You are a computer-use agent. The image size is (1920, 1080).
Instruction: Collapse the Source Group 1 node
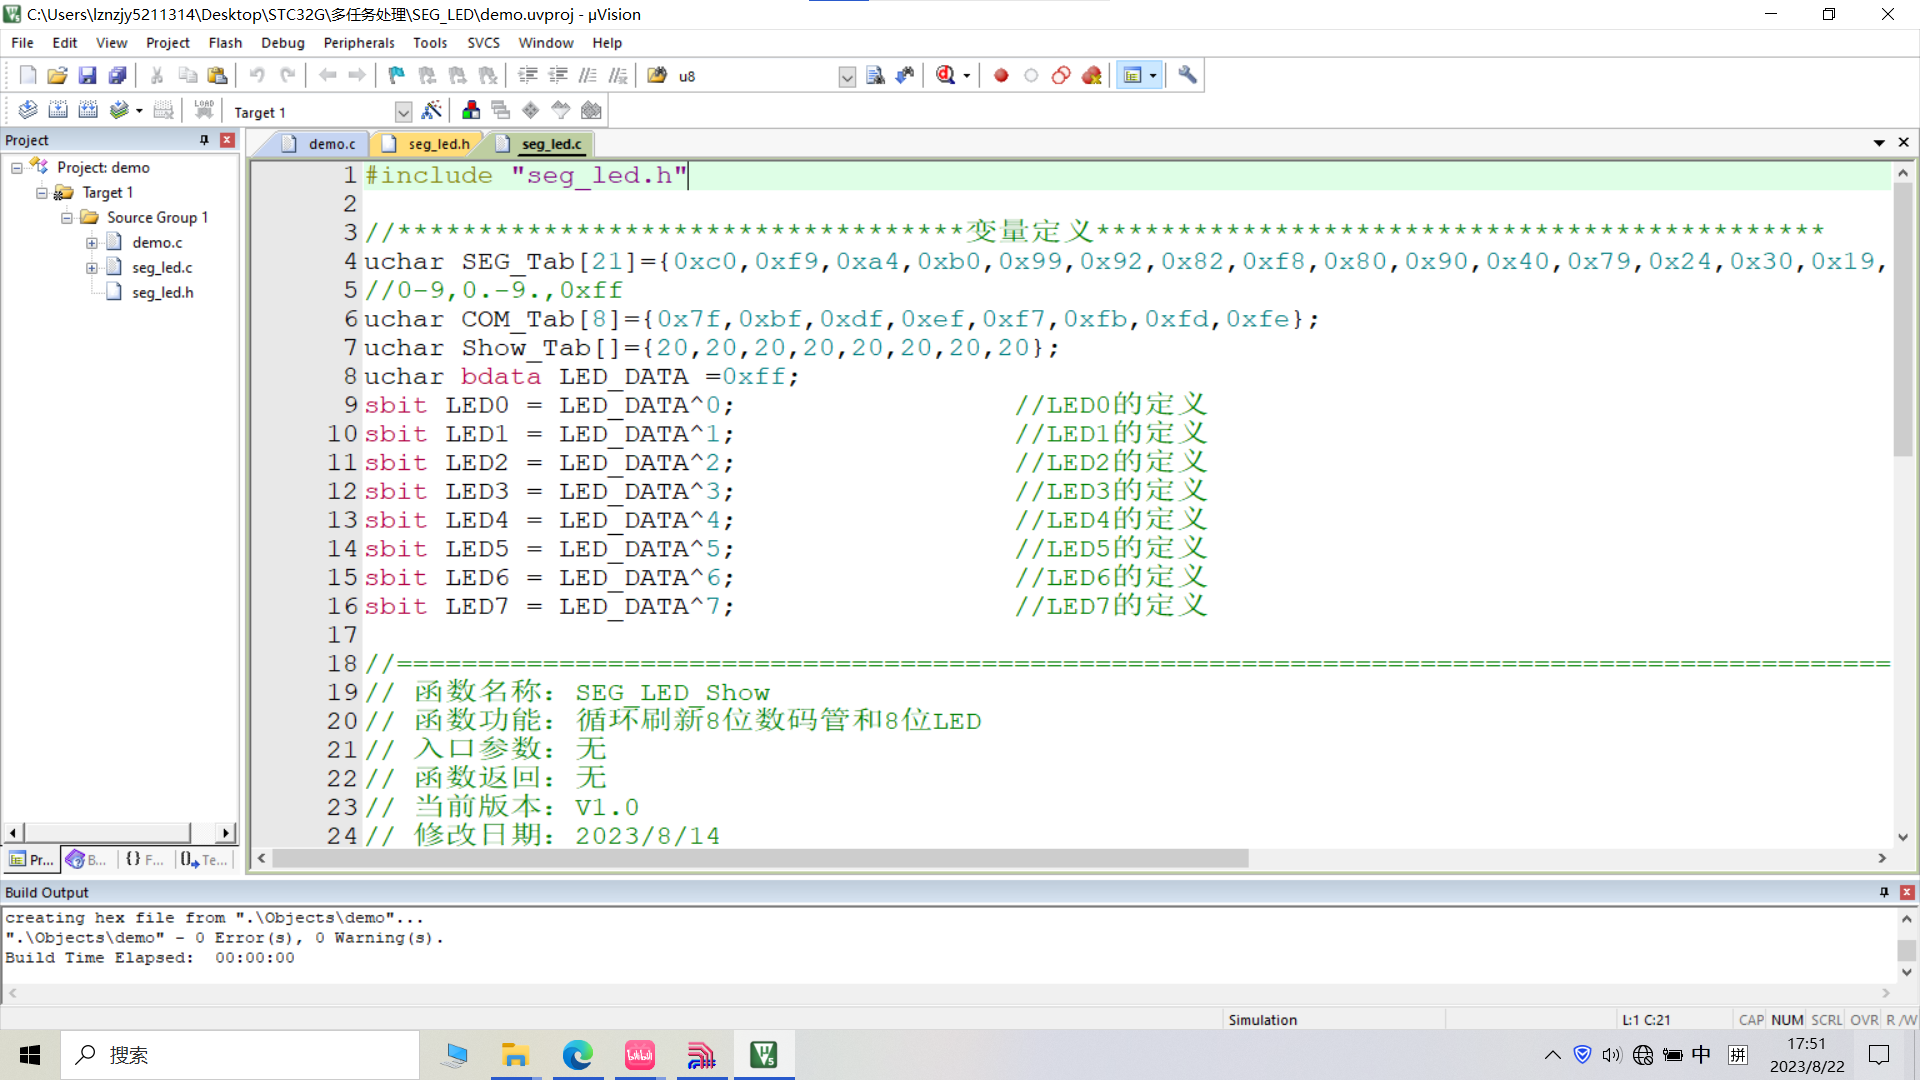coord(66,218)
